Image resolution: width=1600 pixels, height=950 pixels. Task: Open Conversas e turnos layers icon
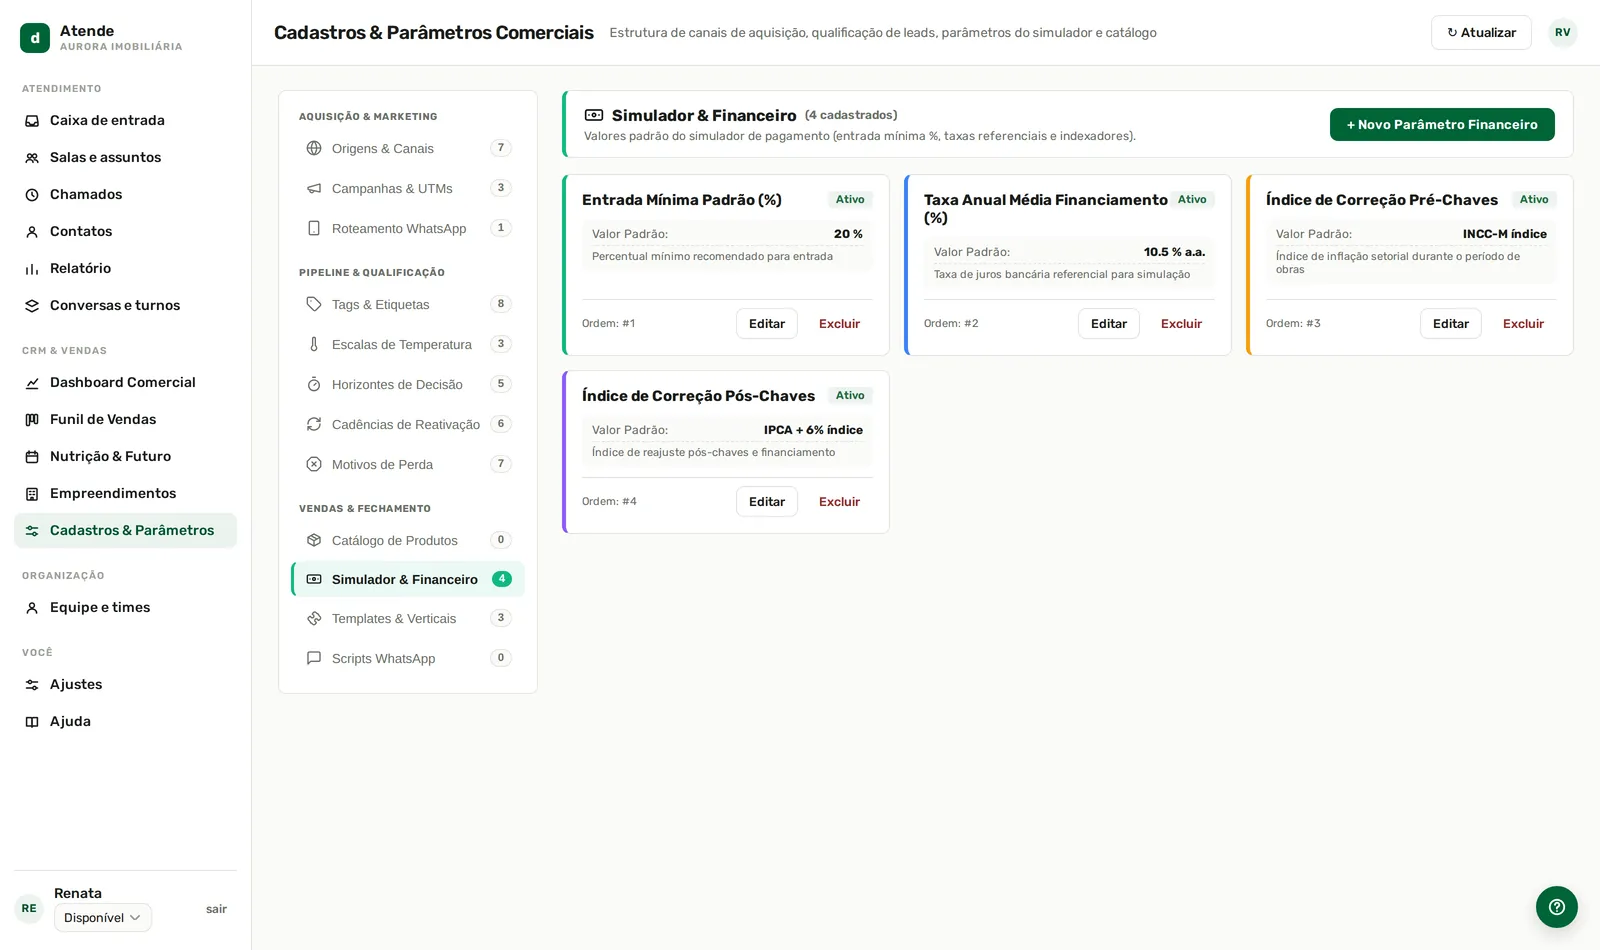(32, 306)
